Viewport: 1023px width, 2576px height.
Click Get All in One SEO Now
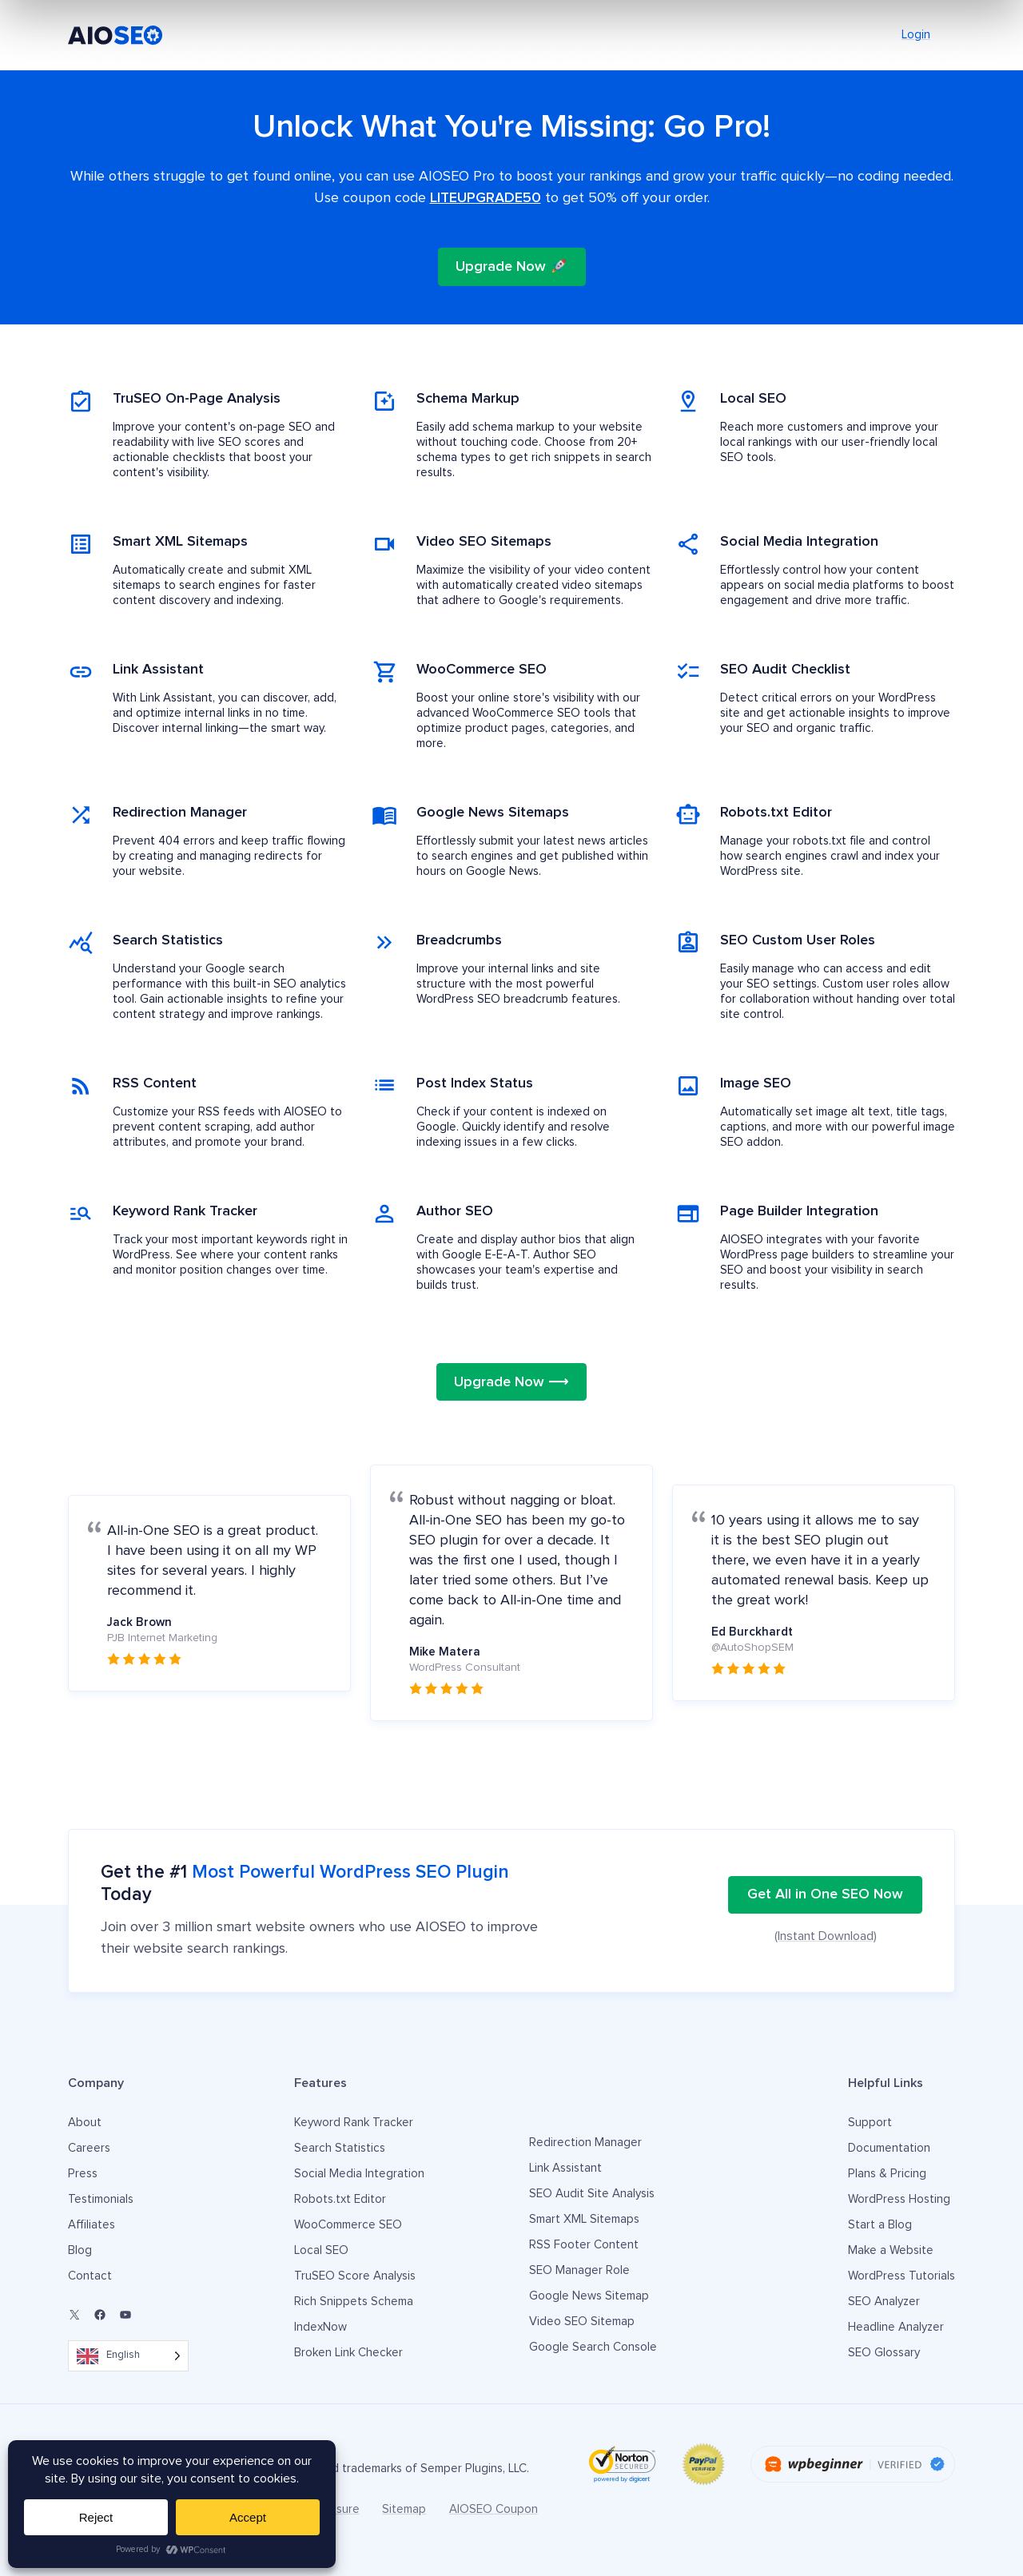coord(824,1893)
